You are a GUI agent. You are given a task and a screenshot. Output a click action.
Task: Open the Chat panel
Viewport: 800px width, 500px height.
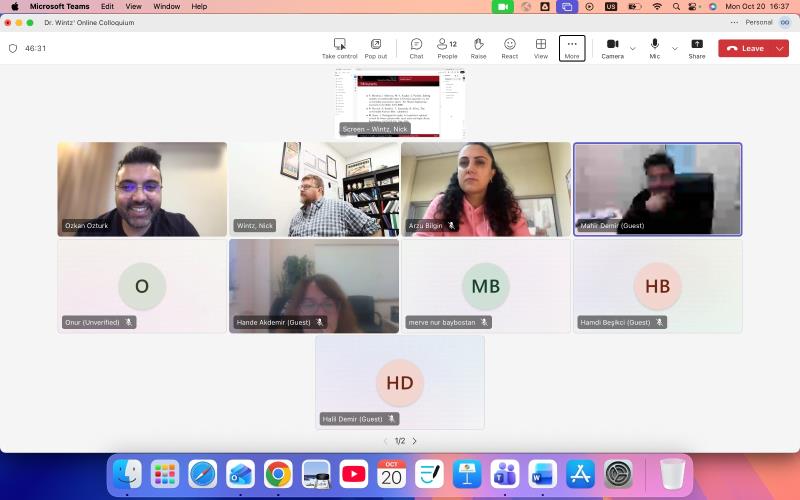[416, 47]
